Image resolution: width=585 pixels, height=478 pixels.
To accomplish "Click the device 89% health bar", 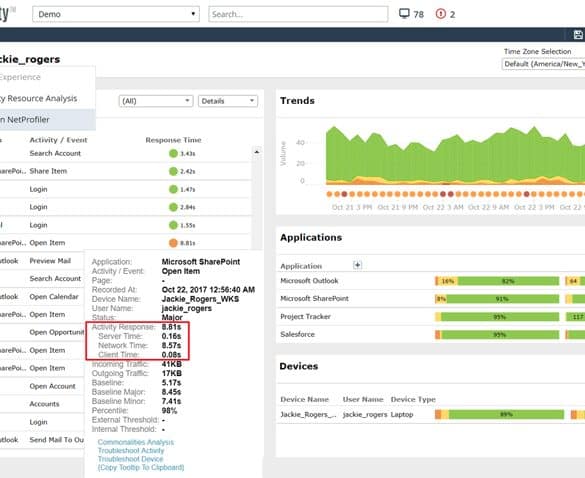I will 506,415.
